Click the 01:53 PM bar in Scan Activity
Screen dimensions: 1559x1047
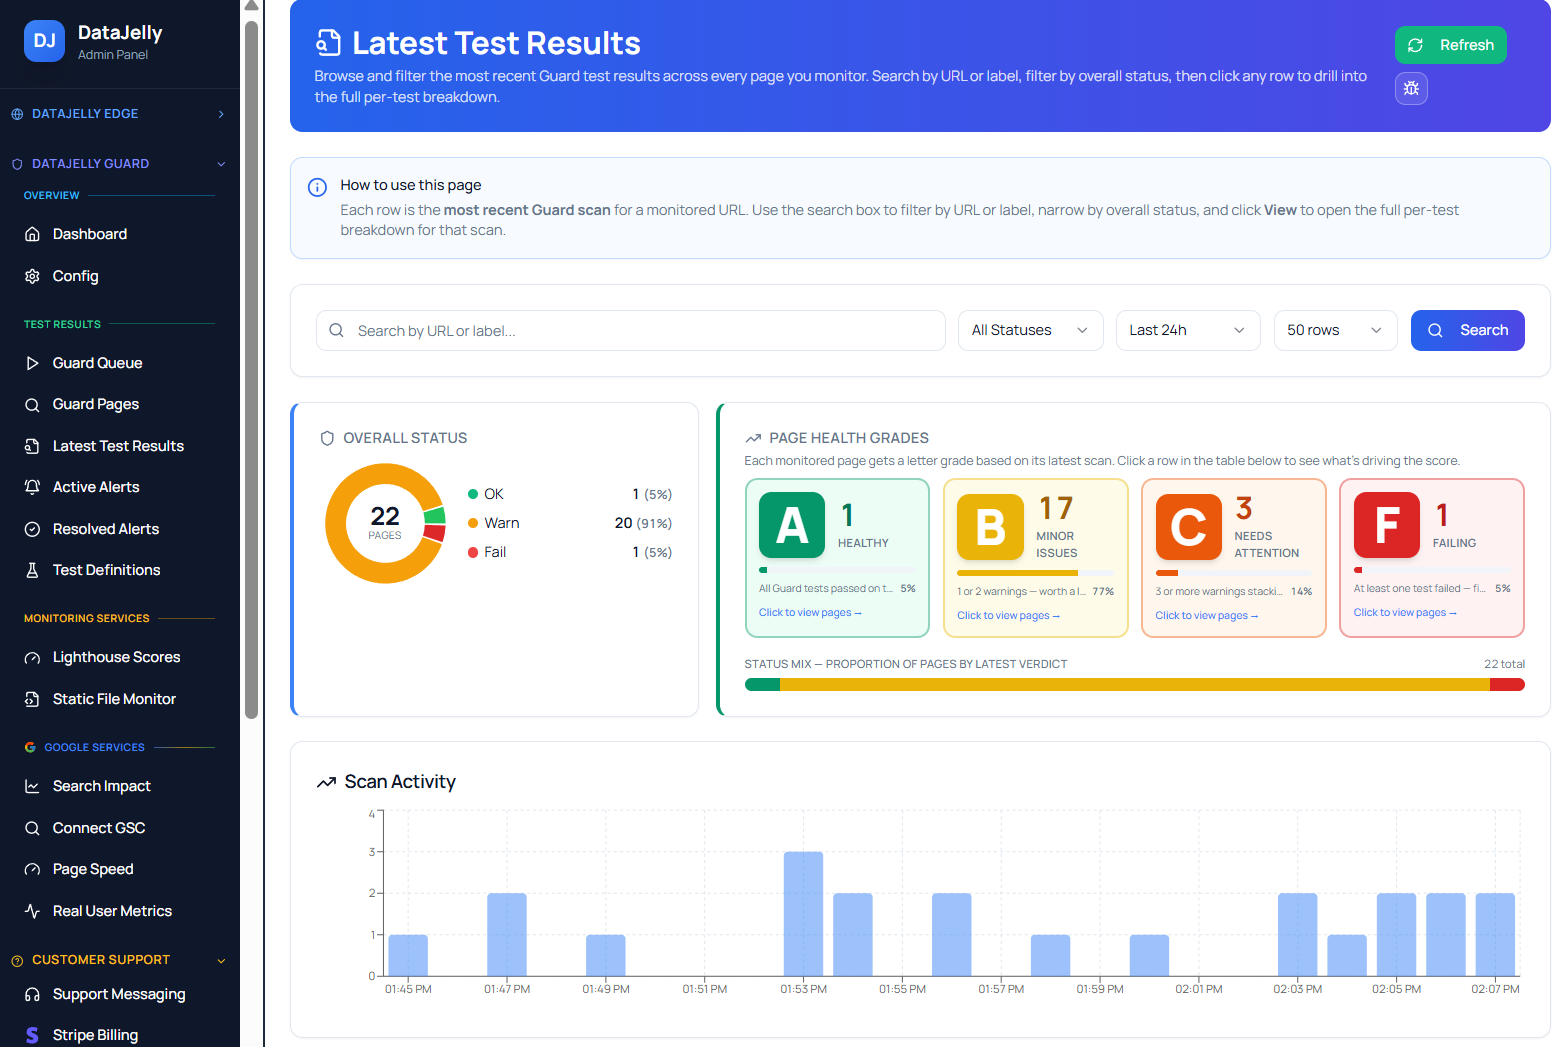pos(803,914)
